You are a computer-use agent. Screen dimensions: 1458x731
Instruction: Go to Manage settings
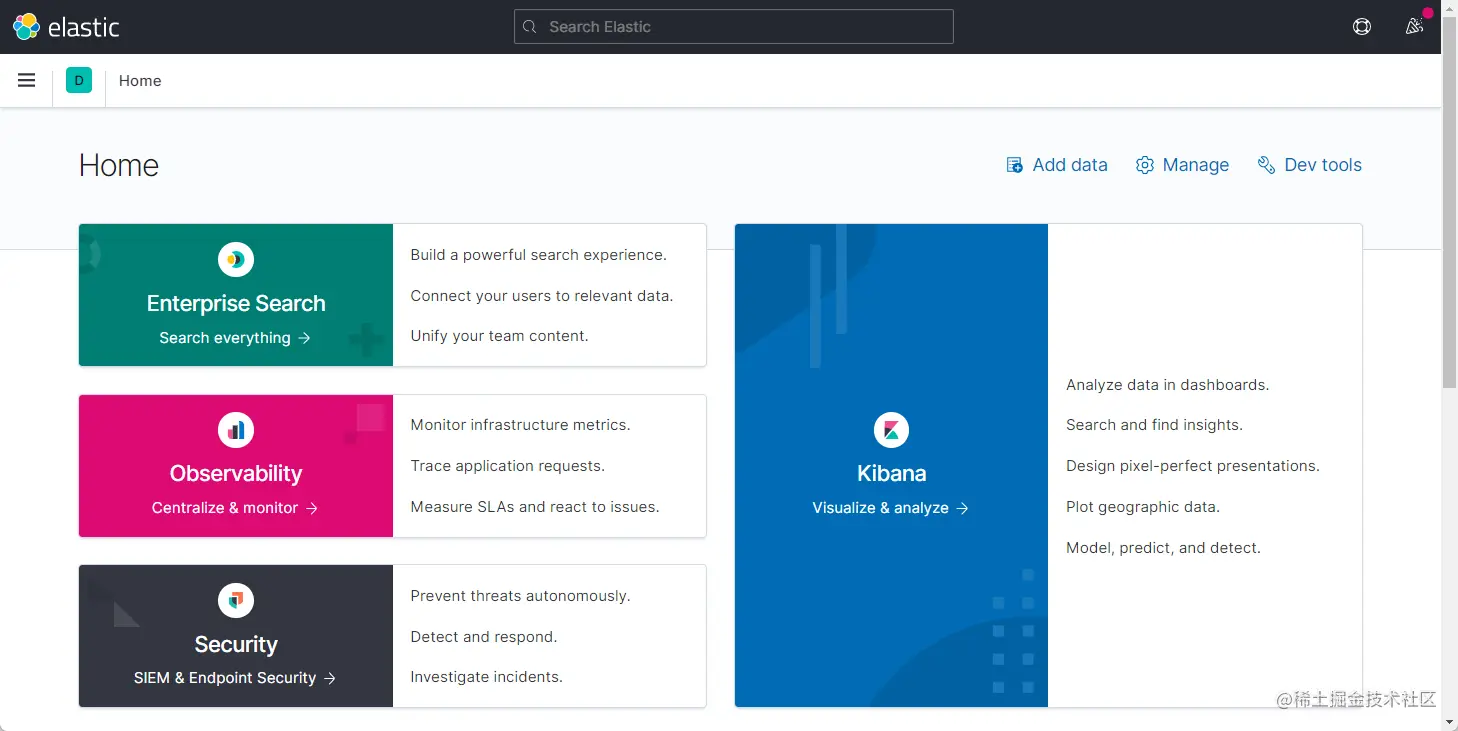point(1182,165)
